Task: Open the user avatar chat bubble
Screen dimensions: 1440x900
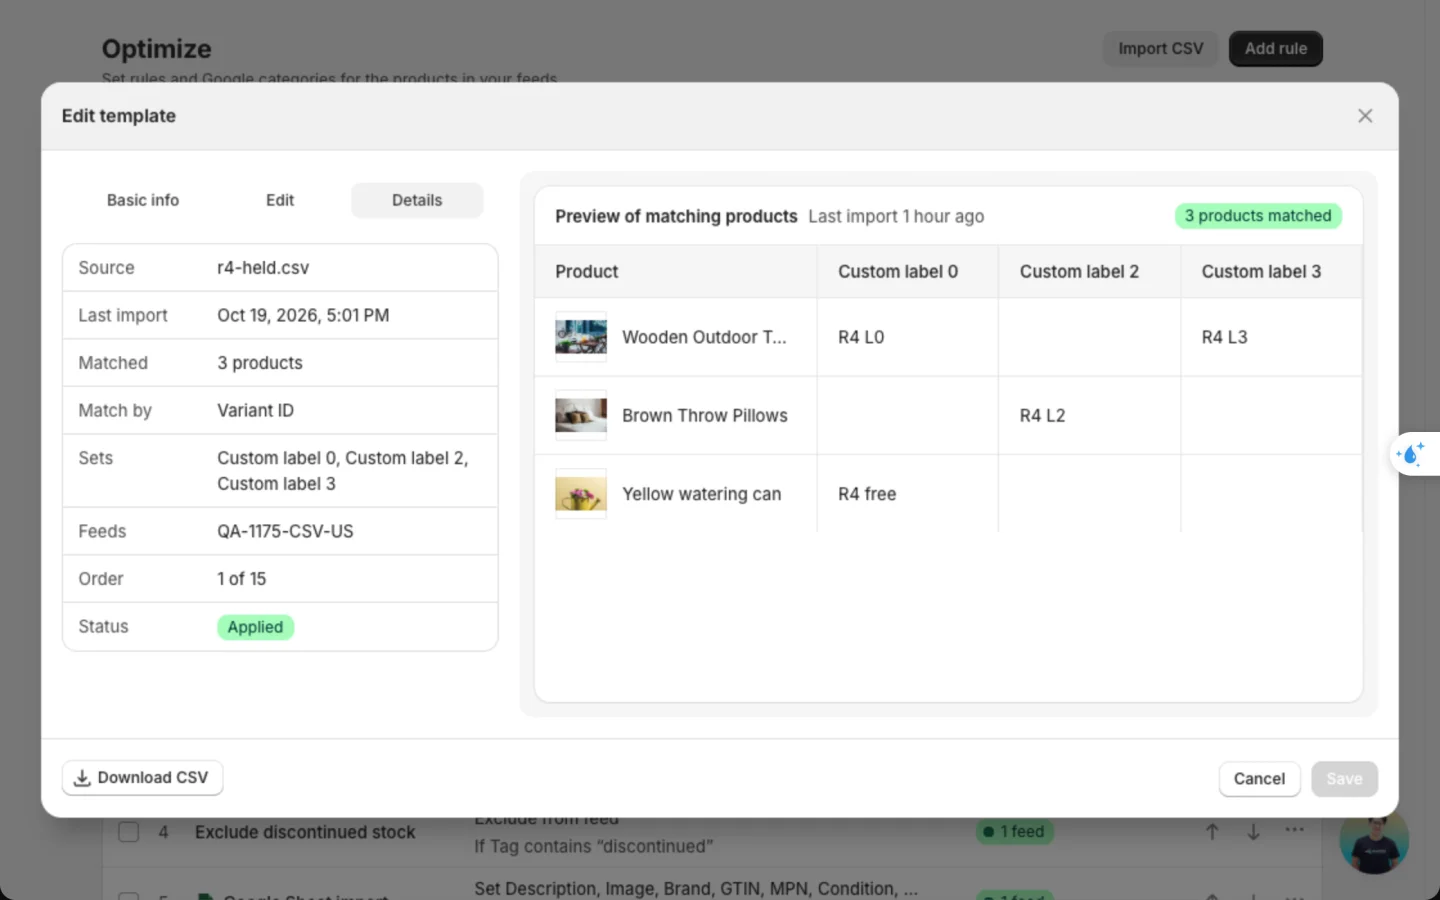Action: (1374, 840)
